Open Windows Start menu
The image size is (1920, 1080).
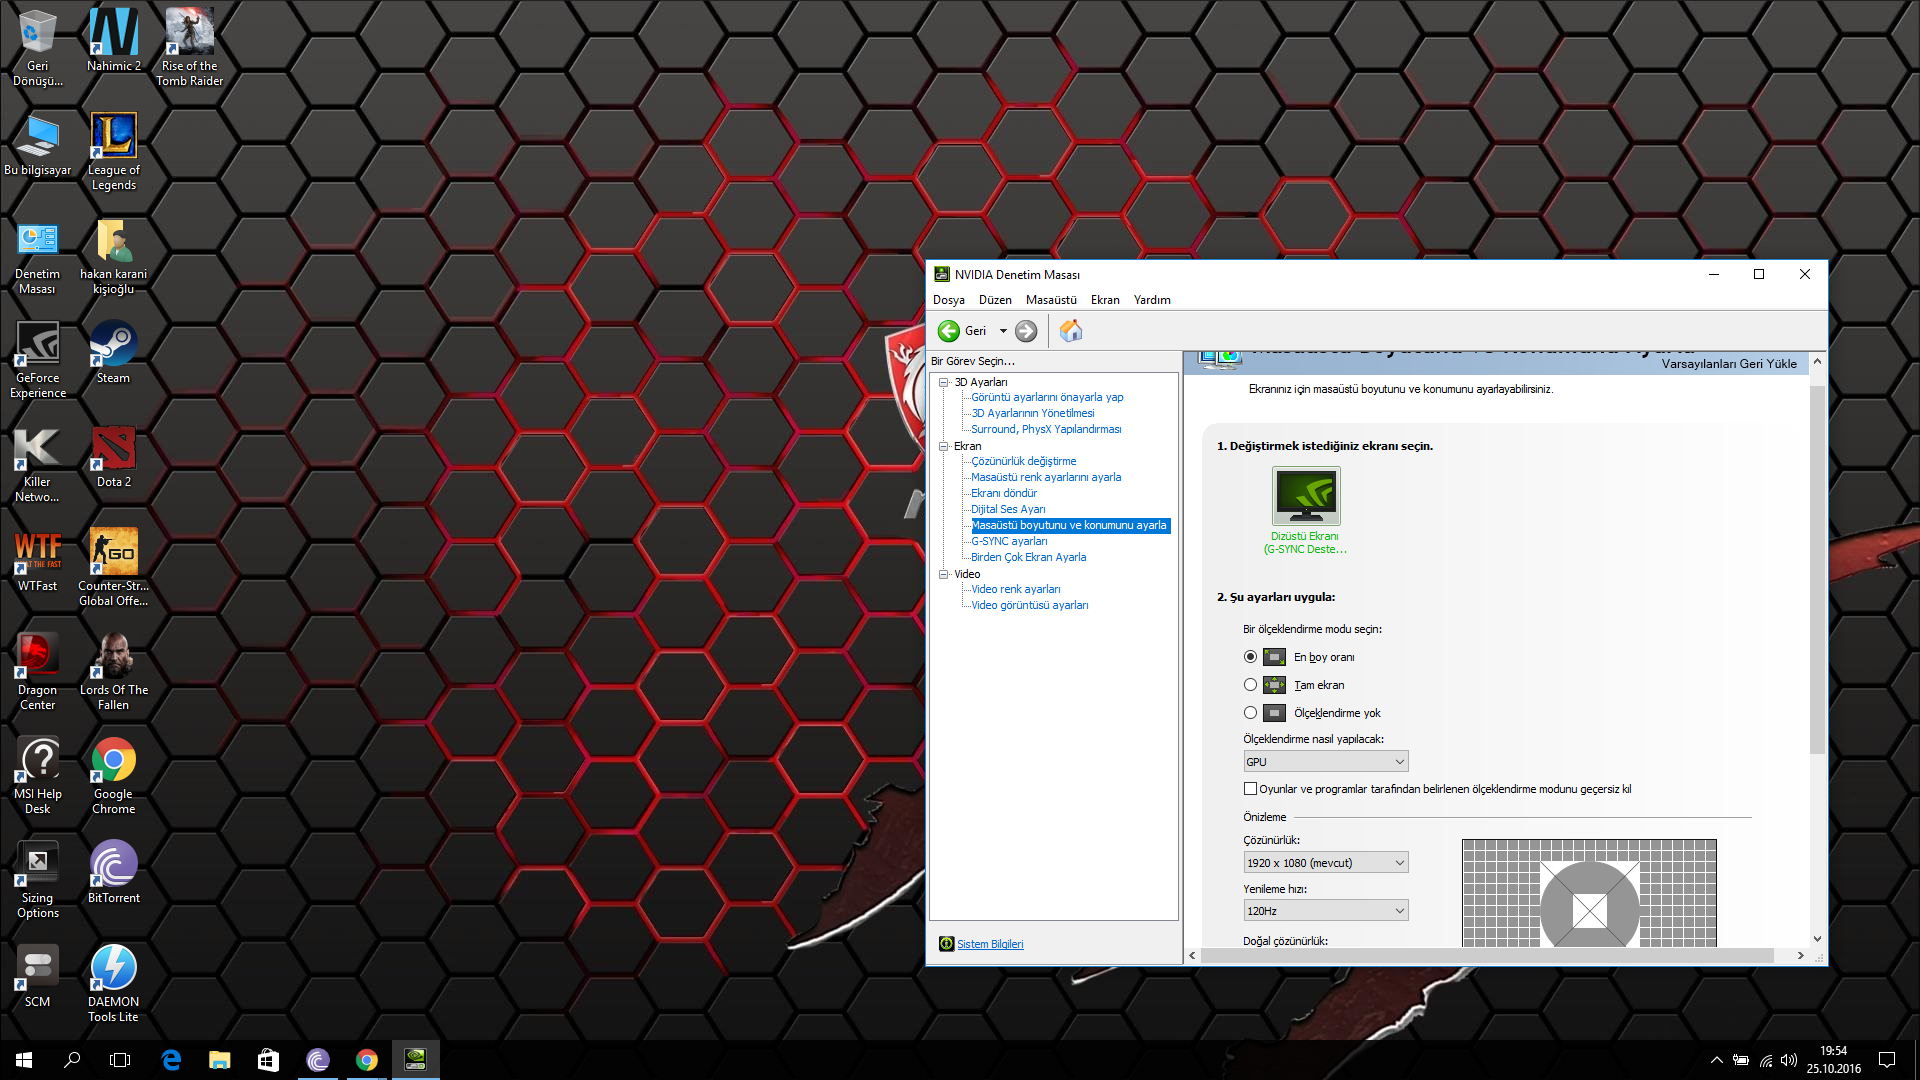pyautogui.click(x=24, y=1060)
